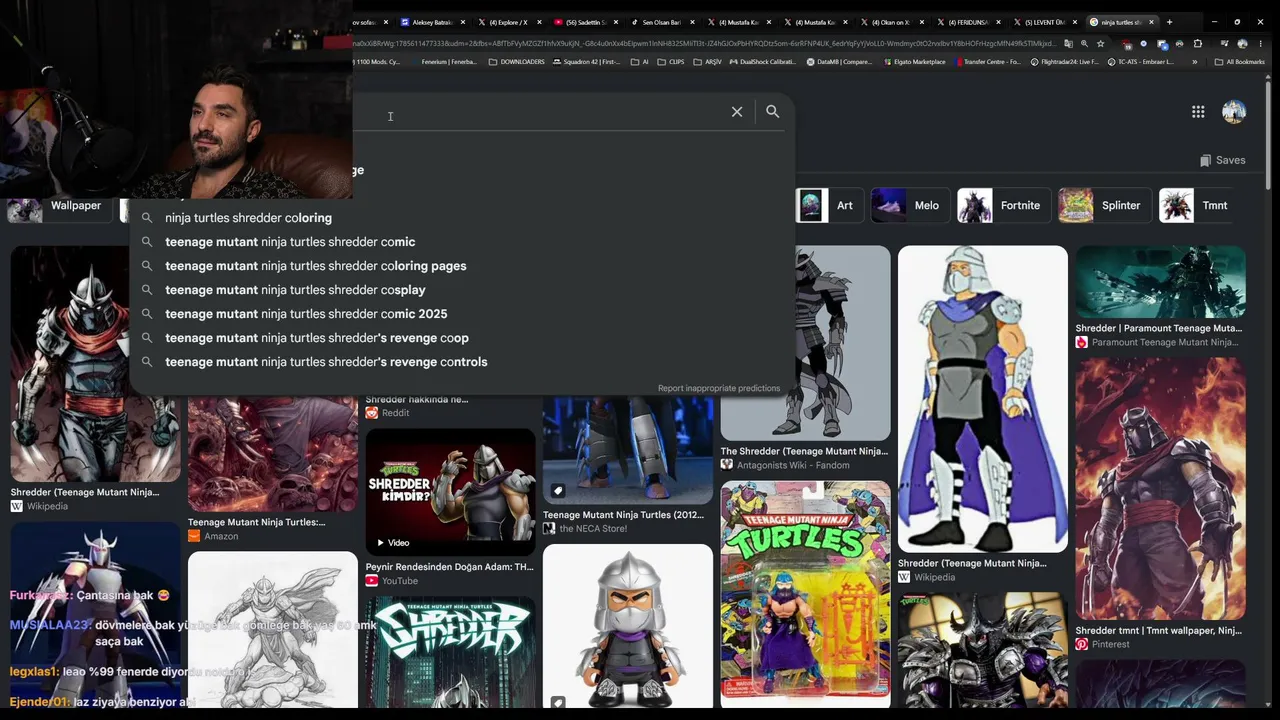Bookmark this page with the star icon
Image resolution: width=1280 pixels, height=720 pixels.
coord(1101,44)
